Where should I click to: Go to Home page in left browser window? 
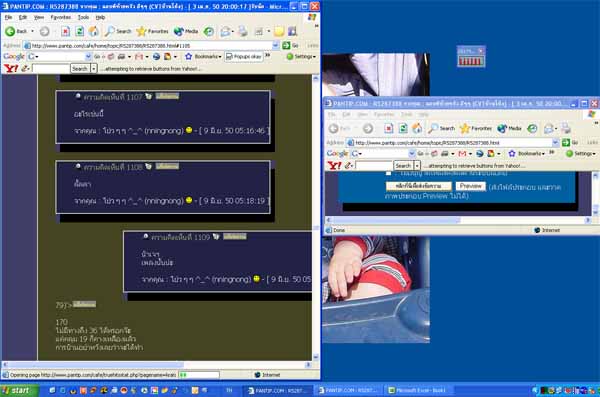pos(93,31)
